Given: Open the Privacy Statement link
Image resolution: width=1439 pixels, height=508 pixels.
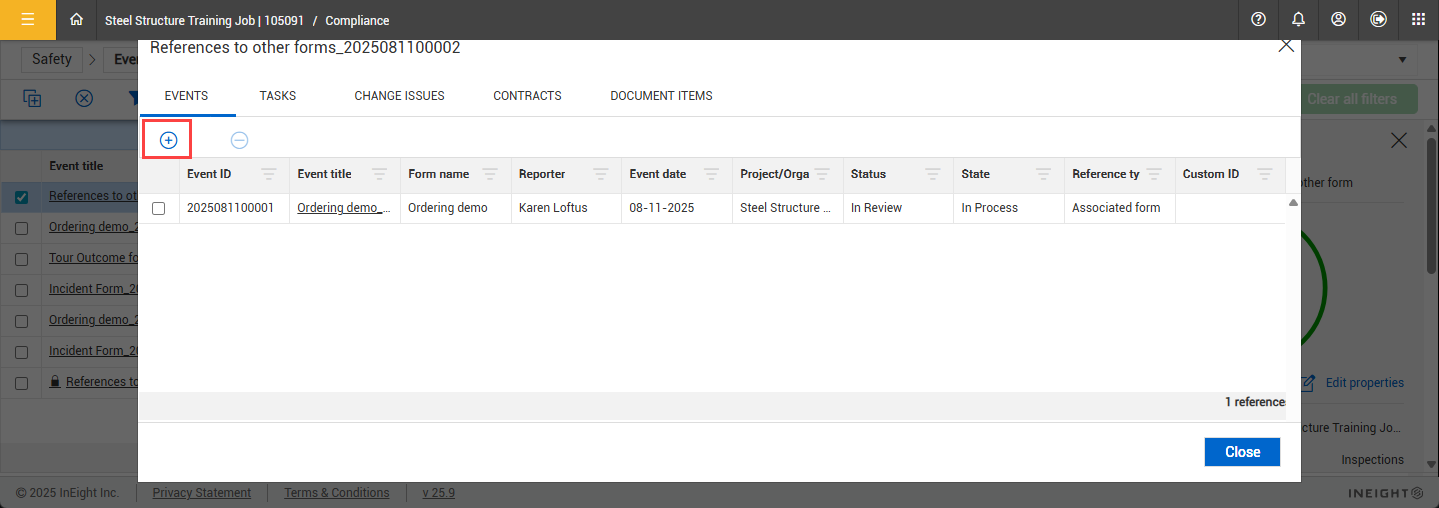Looking at the screenshot, I should click(x=201, y=493).
